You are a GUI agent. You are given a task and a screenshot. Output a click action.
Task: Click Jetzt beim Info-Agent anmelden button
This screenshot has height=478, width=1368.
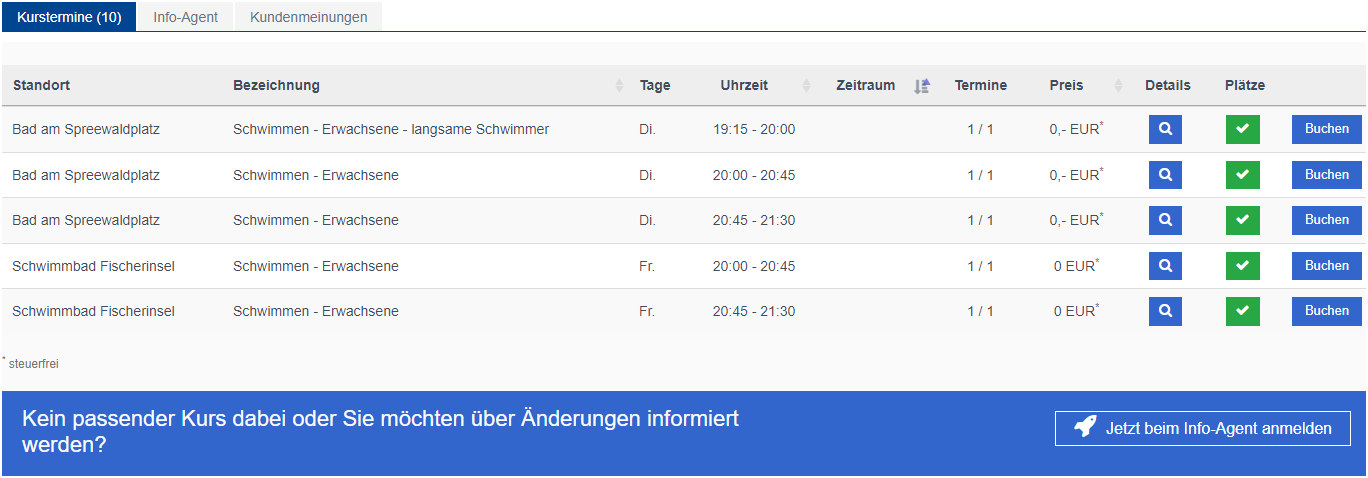click(1202, 428)
